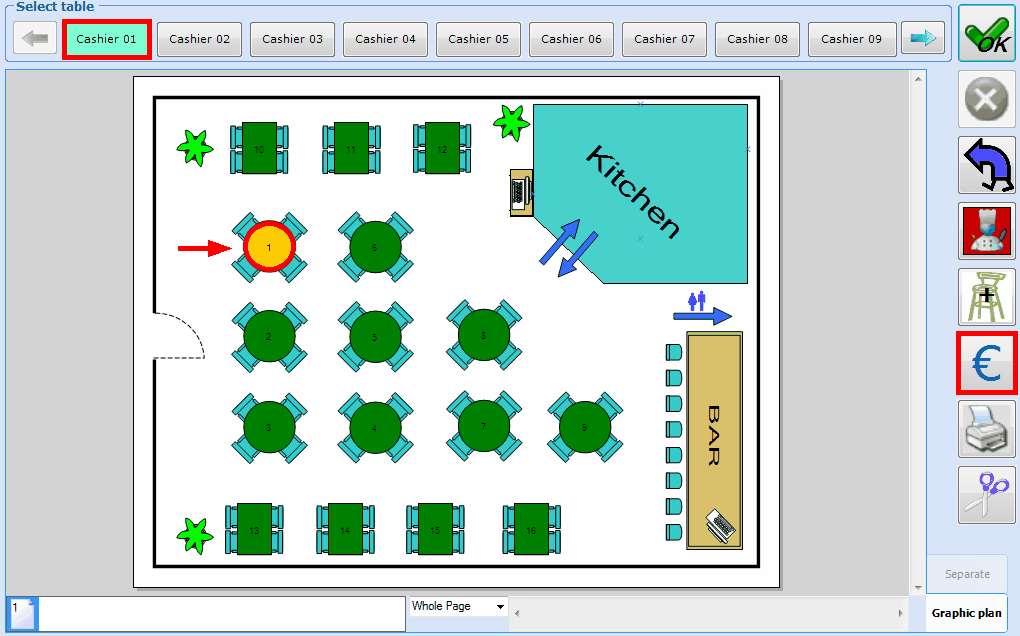Print using the printer icon
The height and width of the screenshot is (636, 1020).
pos(986,429)
